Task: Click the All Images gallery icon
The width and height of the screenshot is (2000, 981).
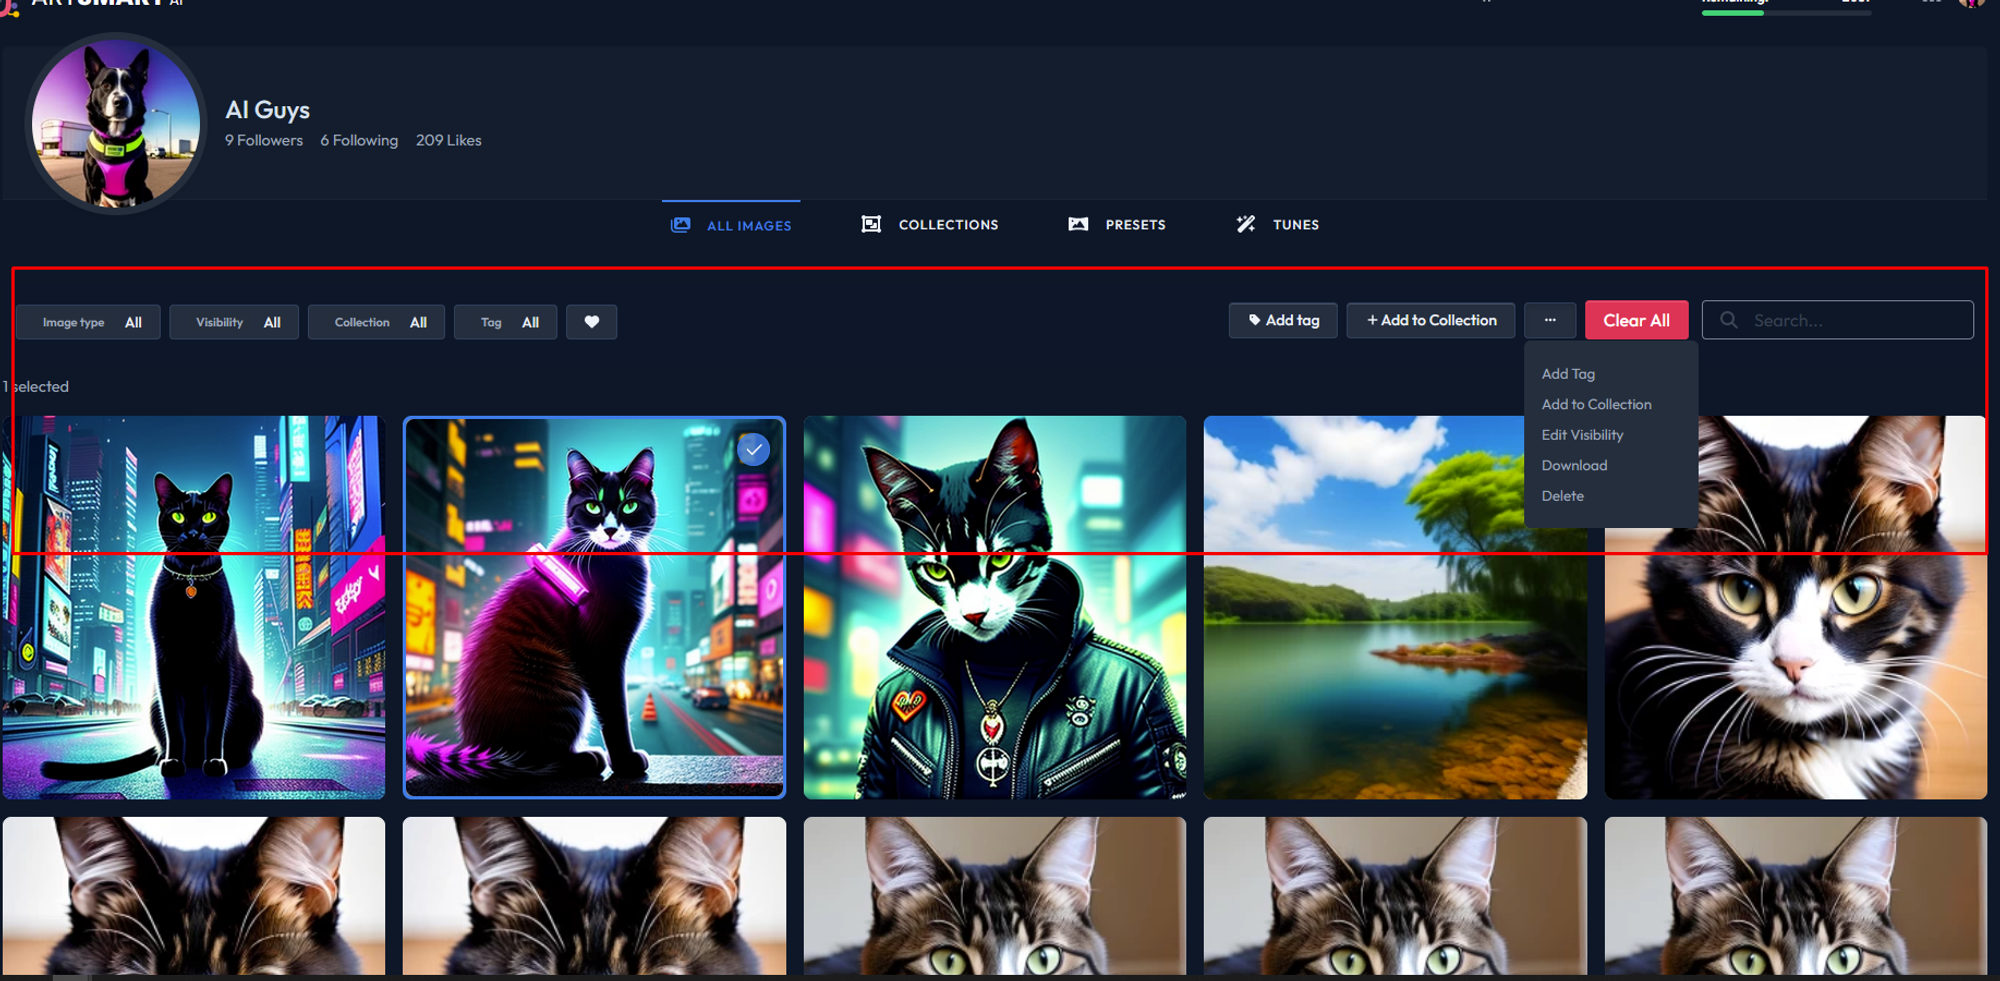Action: [x=680, y=225]
